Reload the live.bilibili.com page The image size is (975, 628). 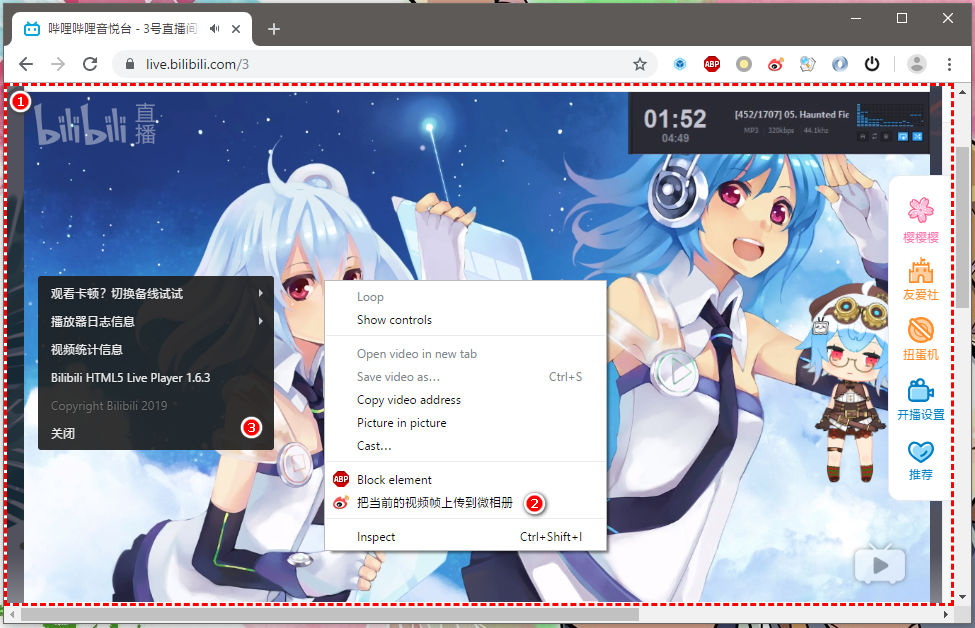click(x=90, y=64)
